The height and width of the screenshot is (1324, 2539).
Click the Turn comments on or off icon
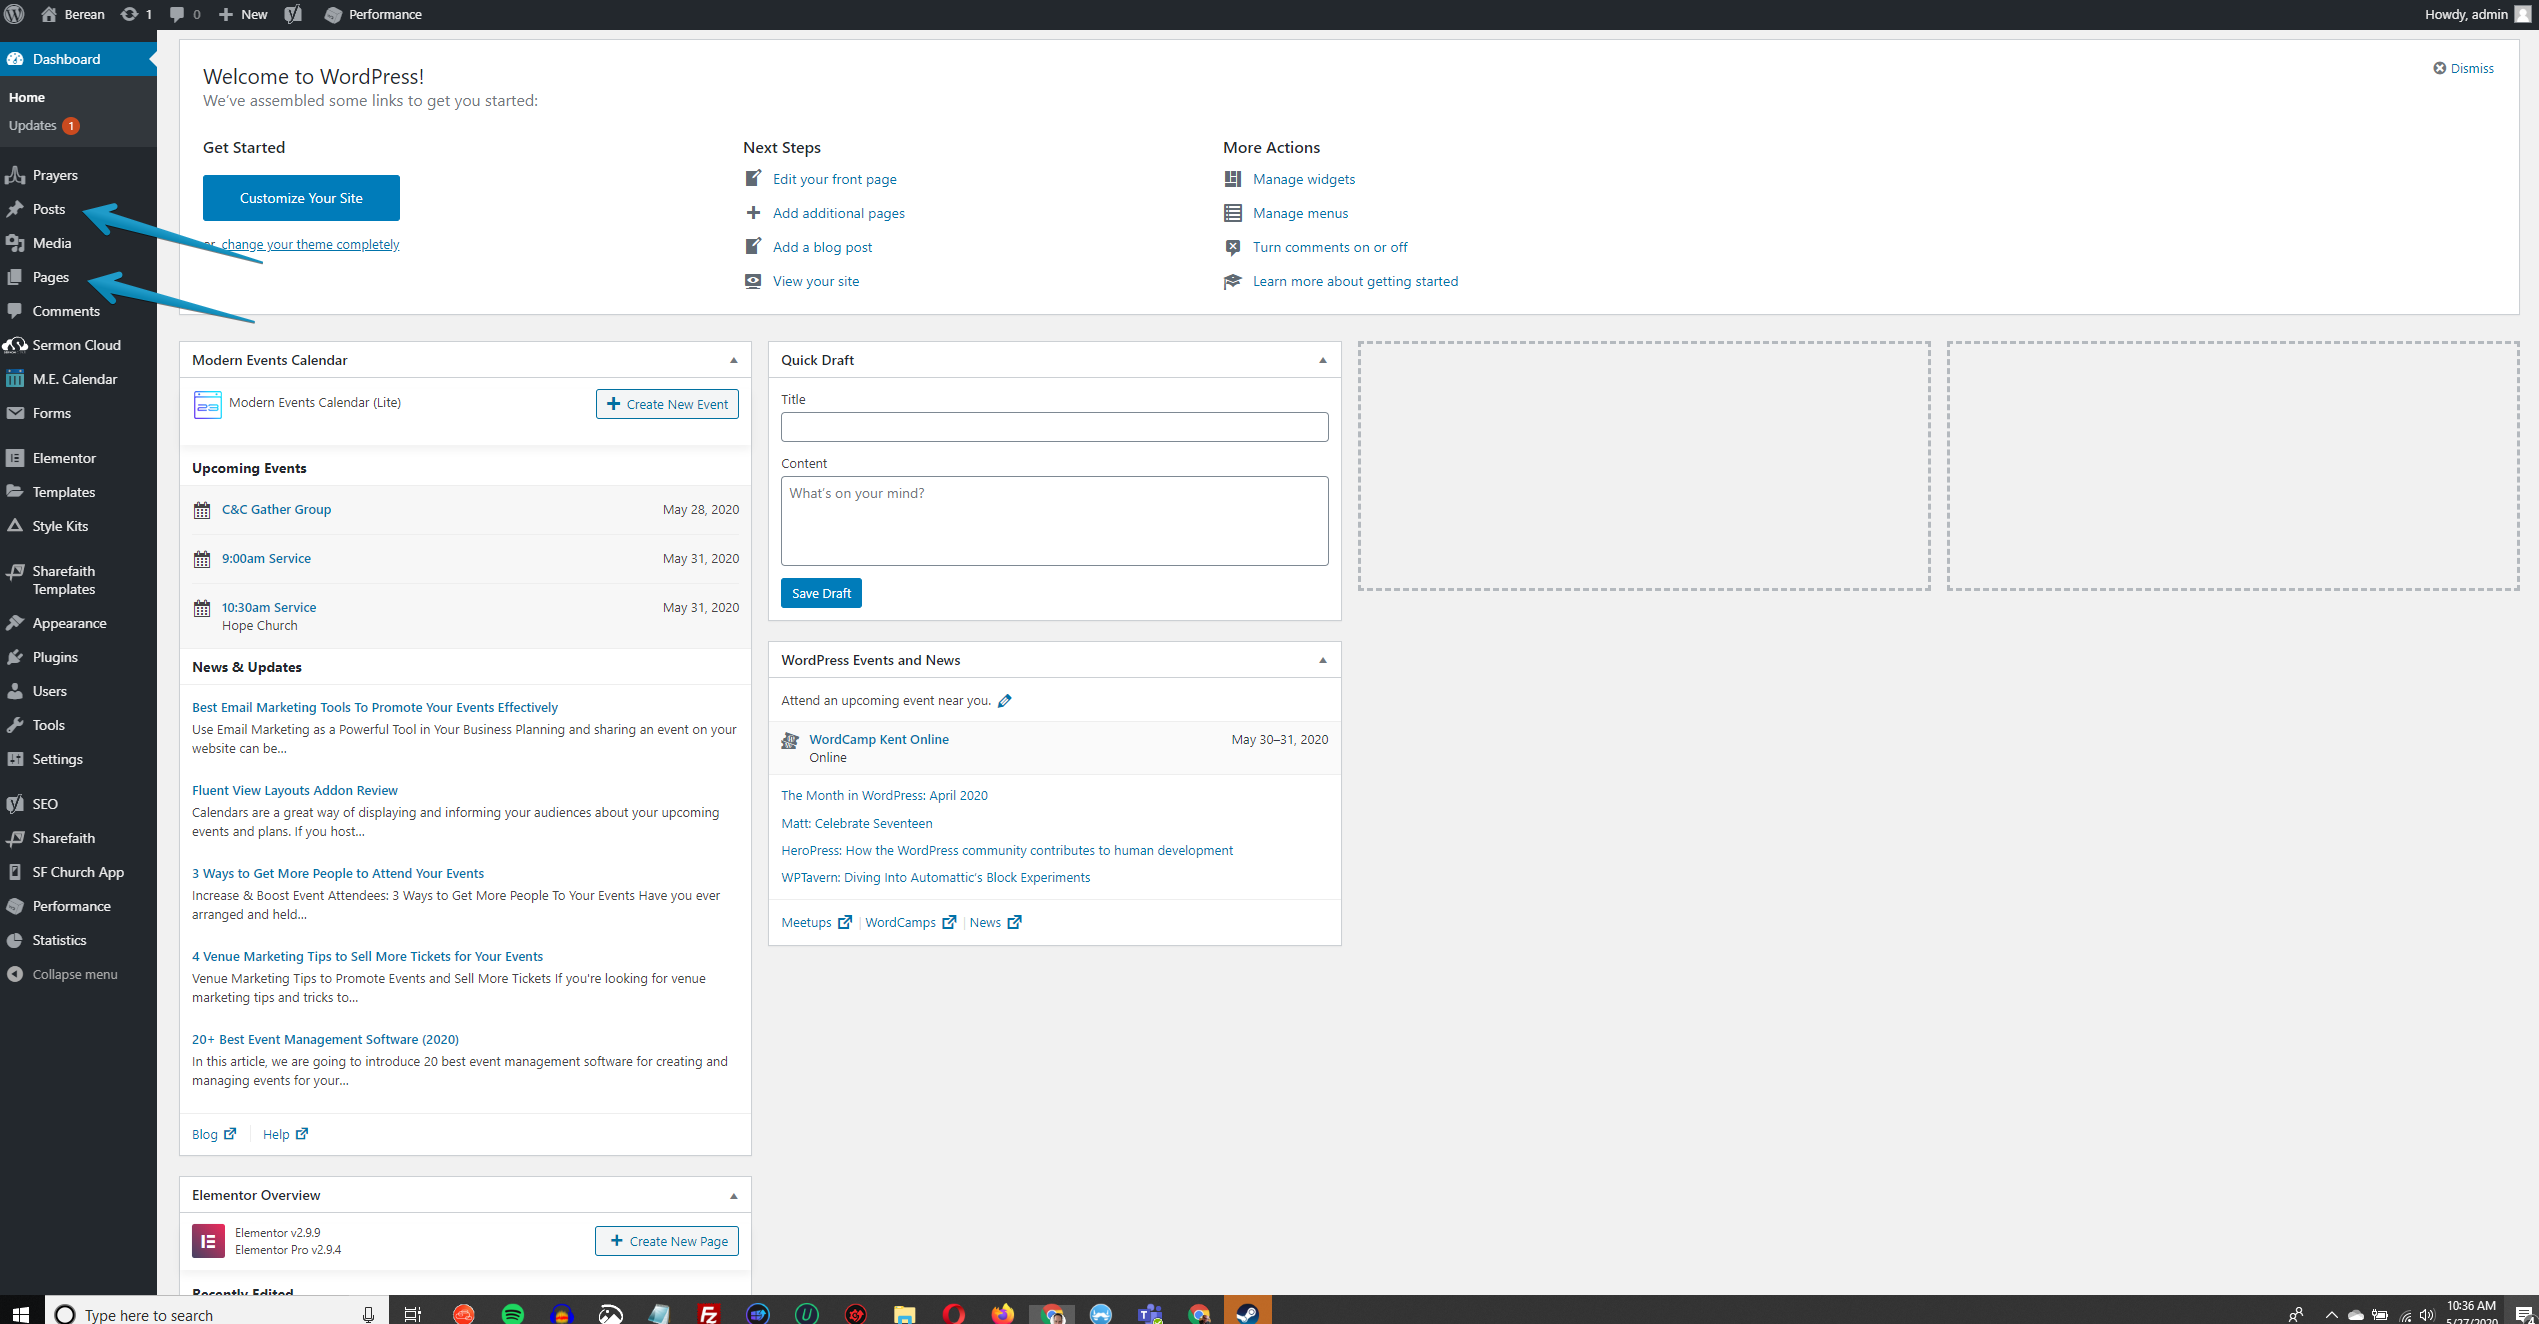[x=1233, y=247]
